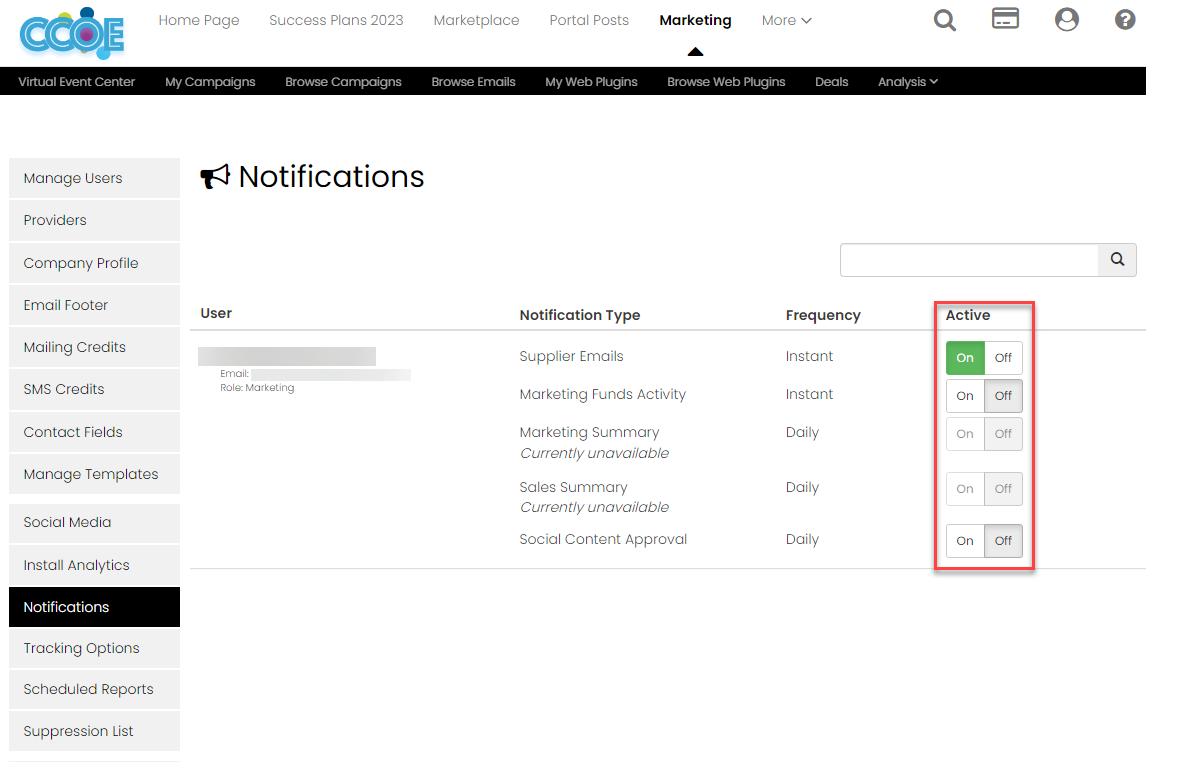Go to the Suppression List sidebar entry
The height and width of the screenshot is (762, 1179).
(78, 731)
